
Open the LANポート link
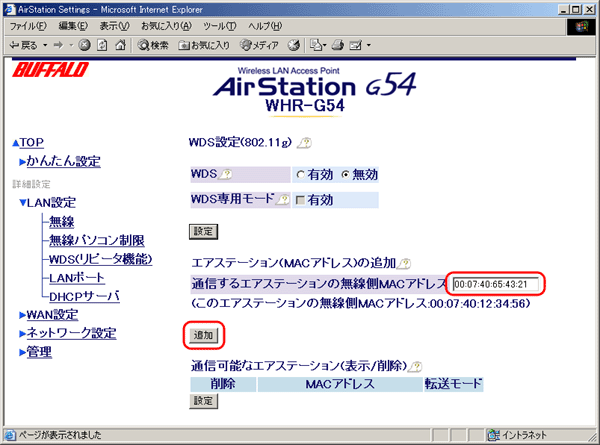pyautogui.click(x=77, y=278)
